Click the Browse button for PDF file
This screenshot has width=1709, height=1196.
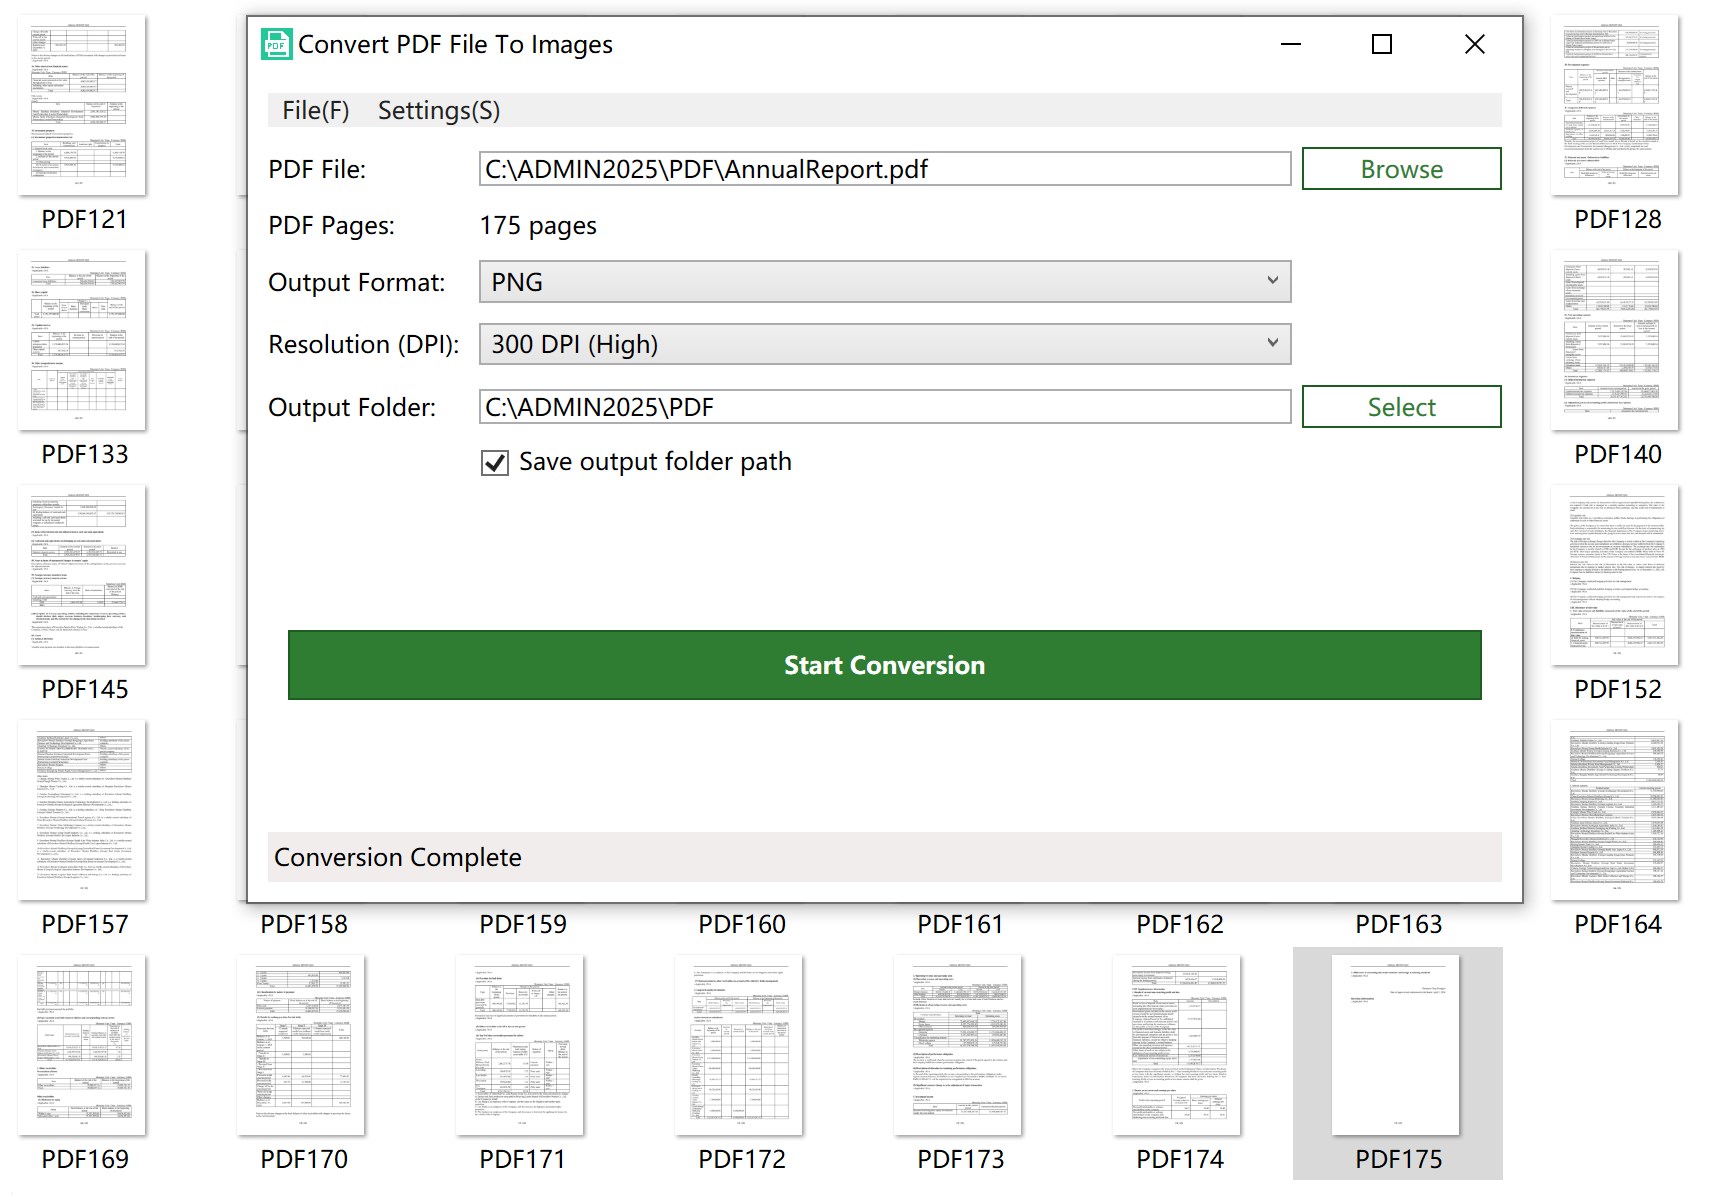[x=1401, y=169]
